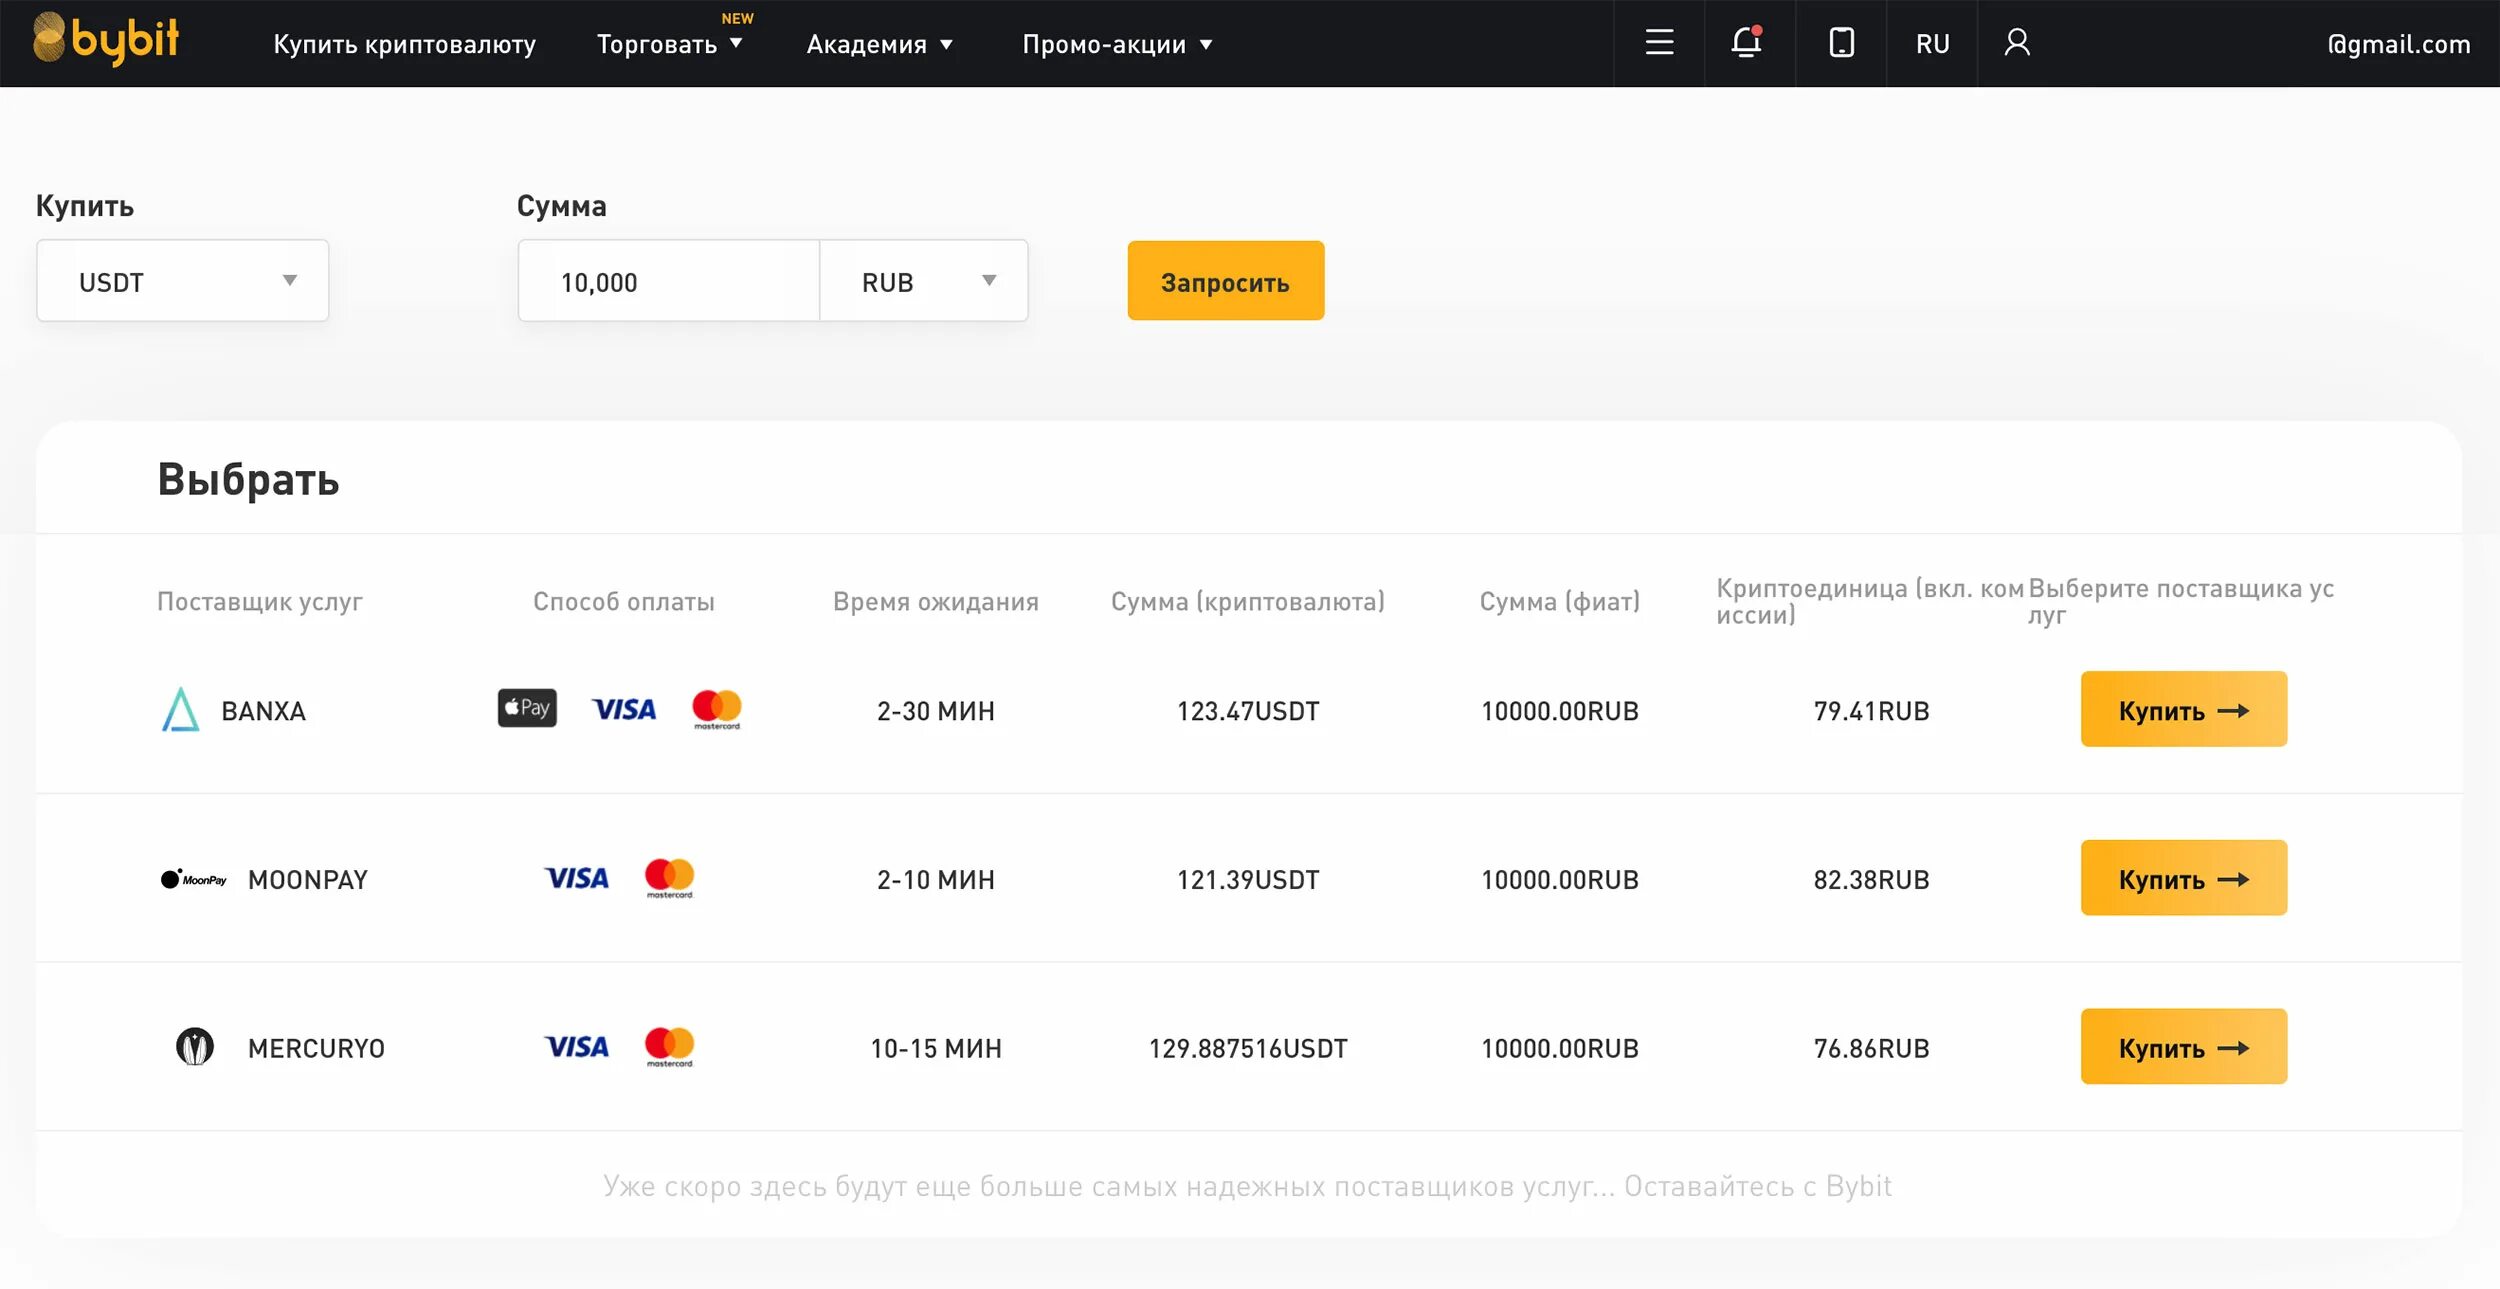Click Купить for the BANXA provider

[x=2184, y=709]
